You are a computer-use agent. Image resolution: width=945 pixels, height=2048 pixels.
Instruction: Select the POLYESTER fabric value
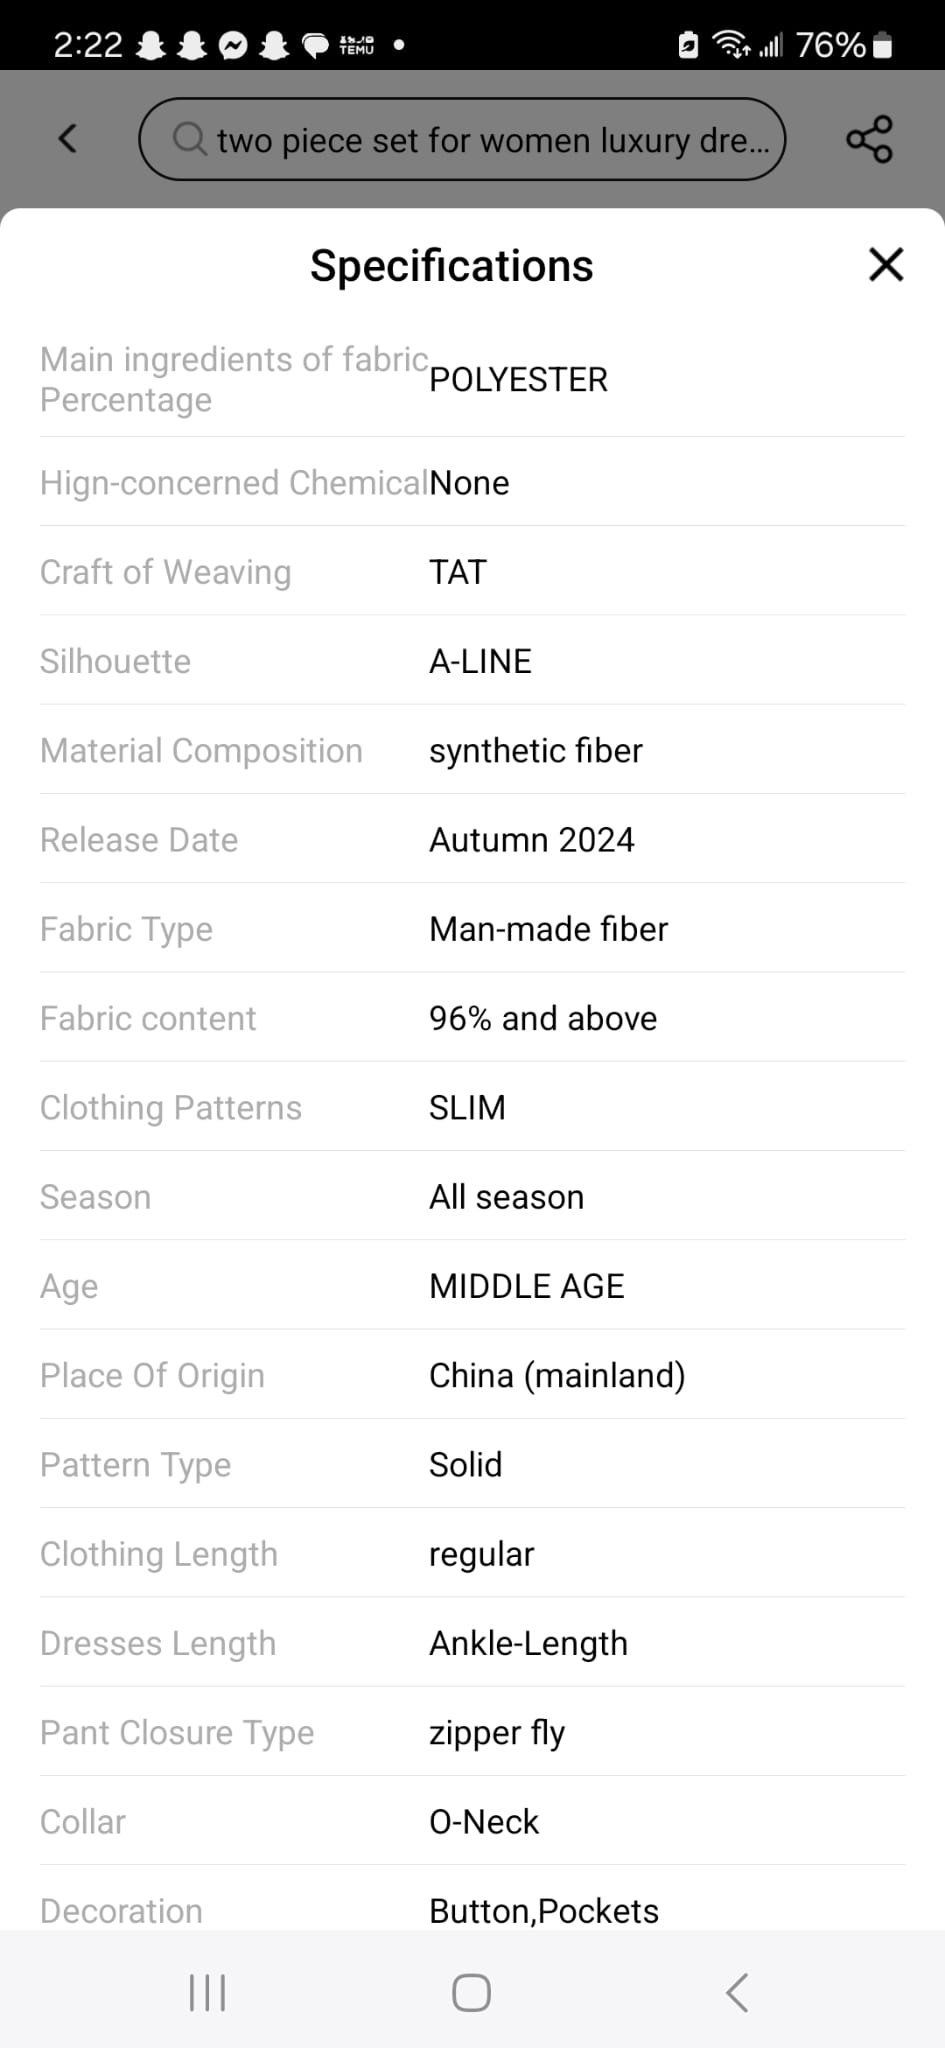point(518,380)
